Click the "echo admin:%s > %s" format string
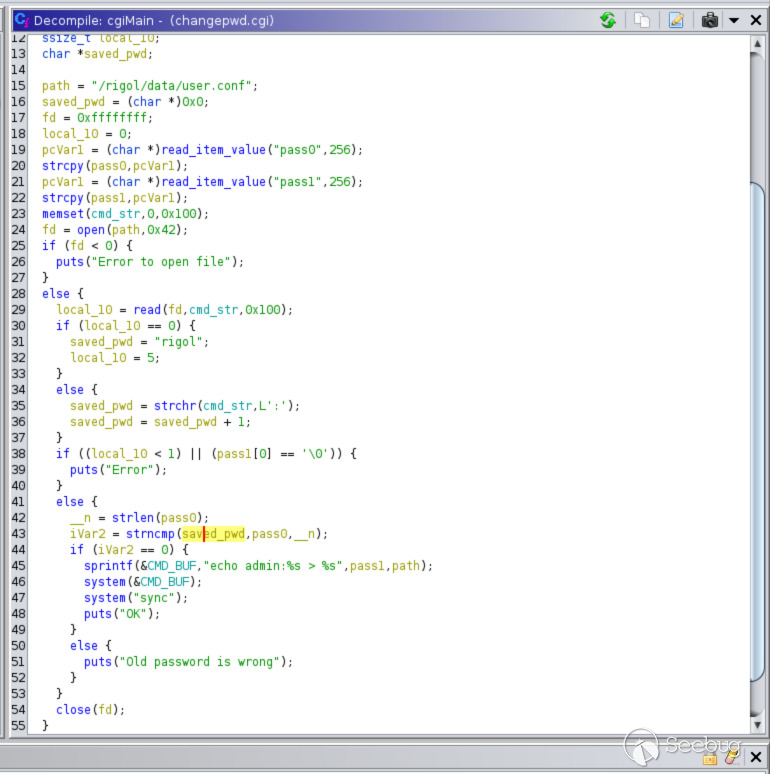The width and height of the screenshot is (770, 774). click(x=273, y=566)
